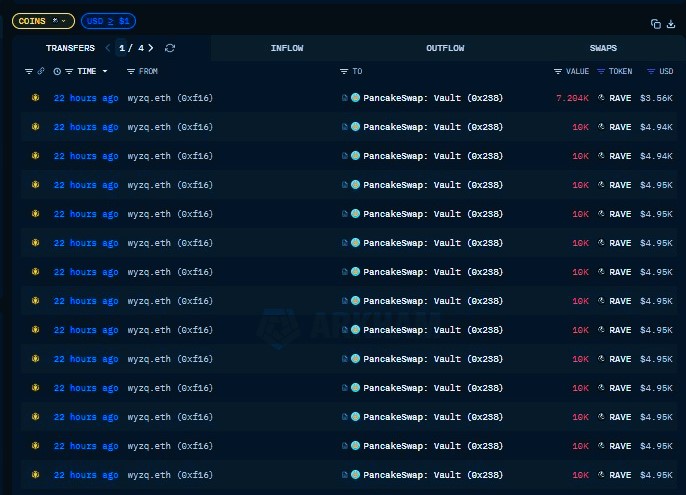The width and height of the screenshot is (686, 495).
Task: Open the transaction timestamp in the $3.56K row
Action: coord(86,98)
